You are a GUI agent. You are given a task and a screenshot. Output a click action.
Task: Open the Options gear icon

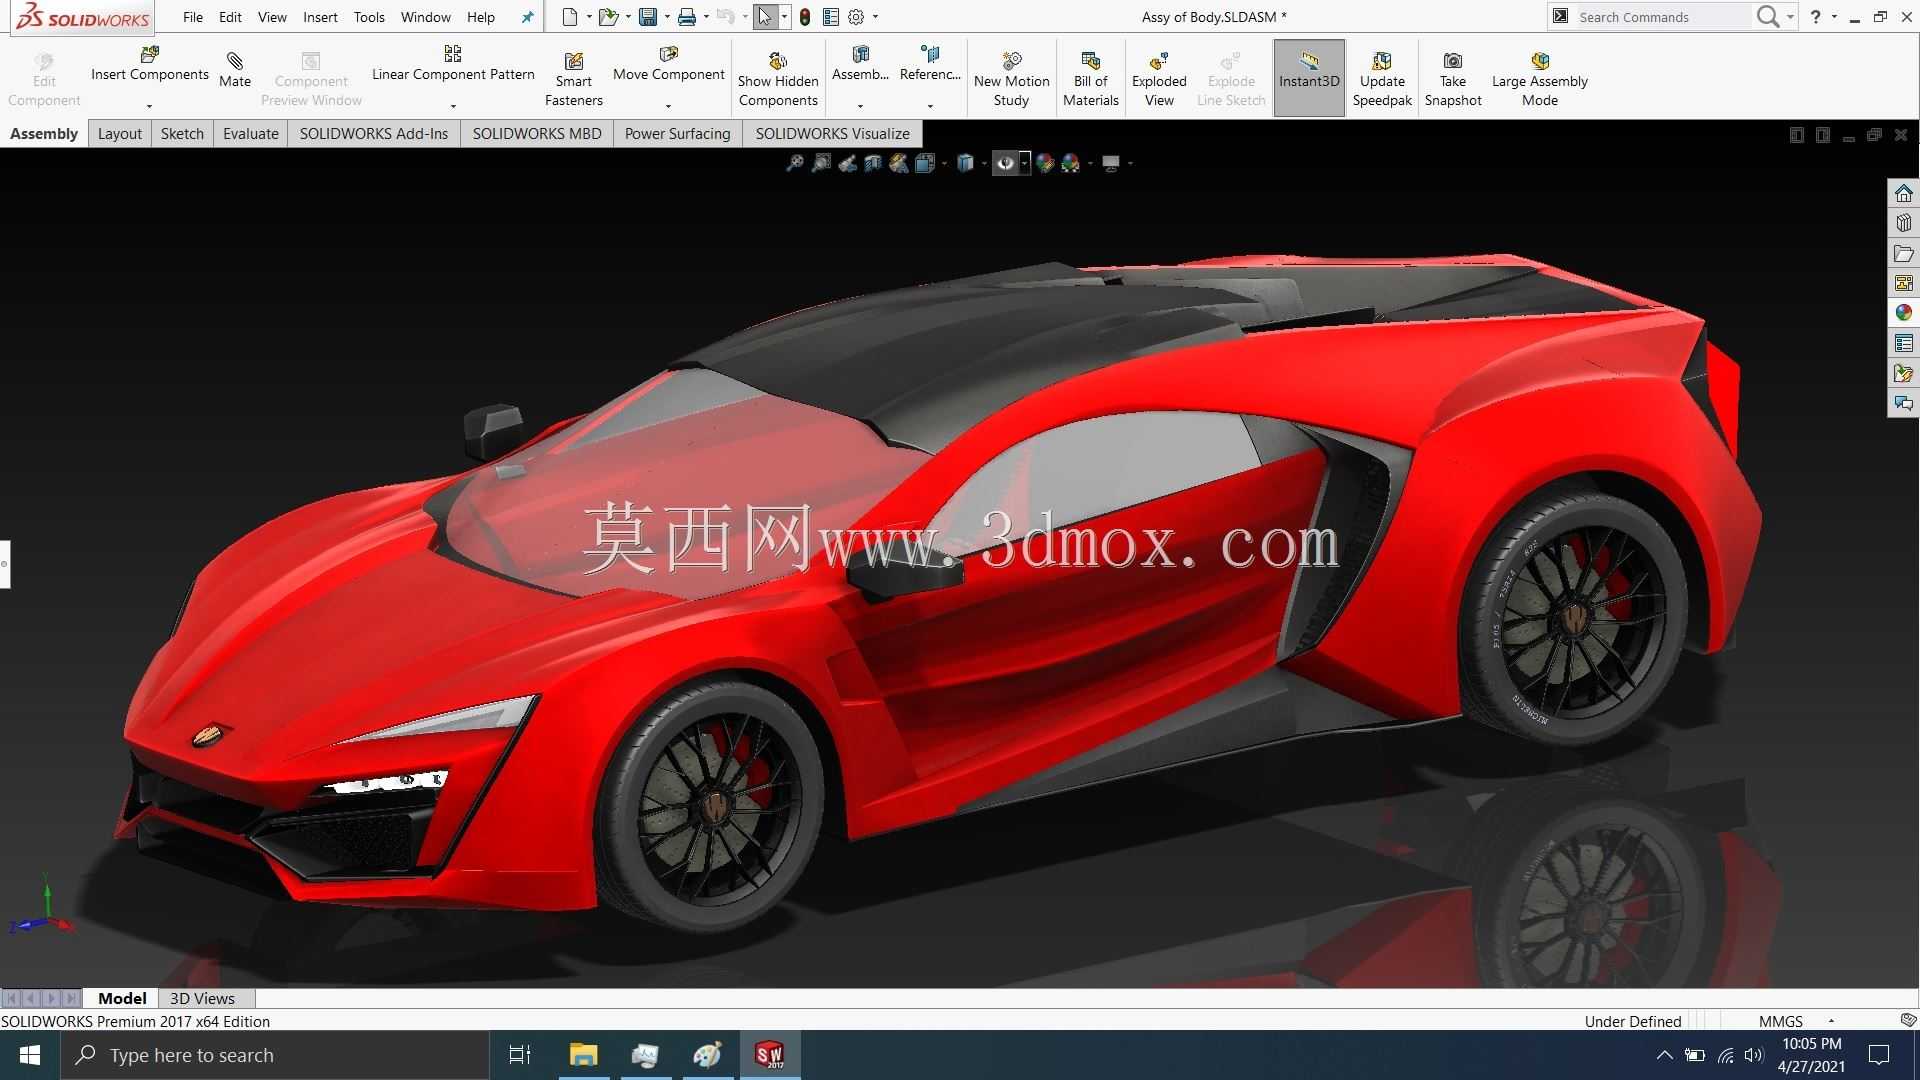[856, 17]
